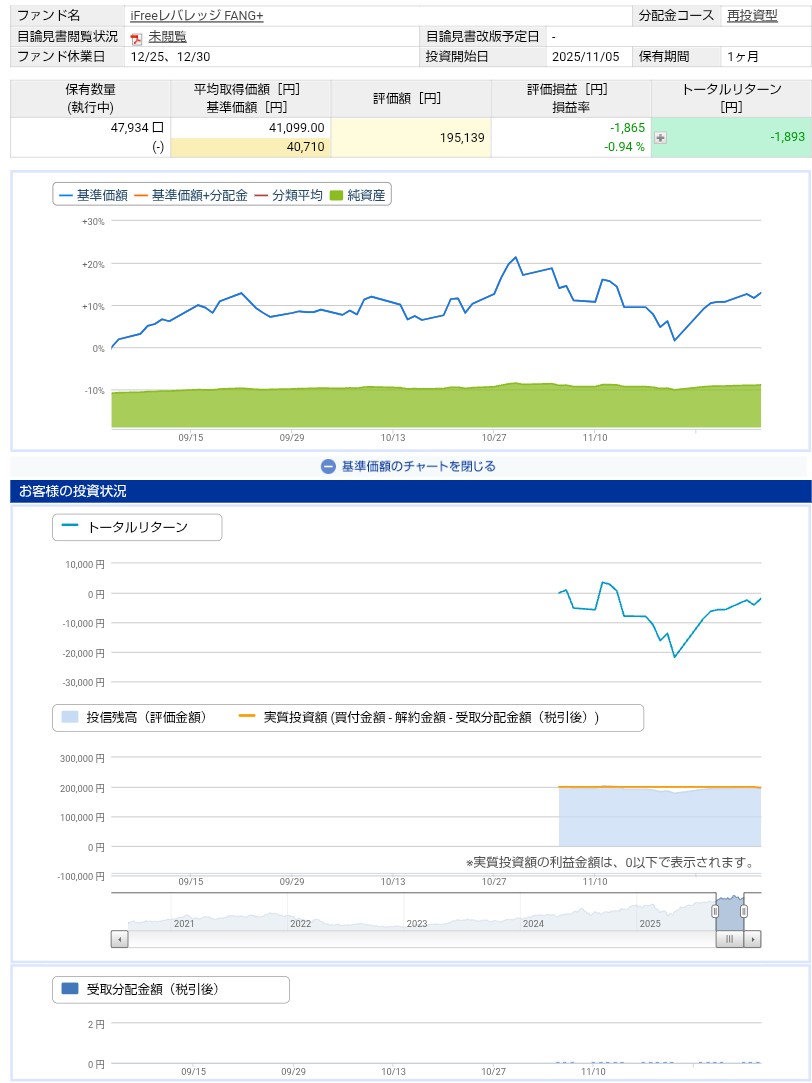The width and height of the screenshot is (812, 1083).
Task: Open the 未閲覧 prospectus link
Action: (167, 37)
